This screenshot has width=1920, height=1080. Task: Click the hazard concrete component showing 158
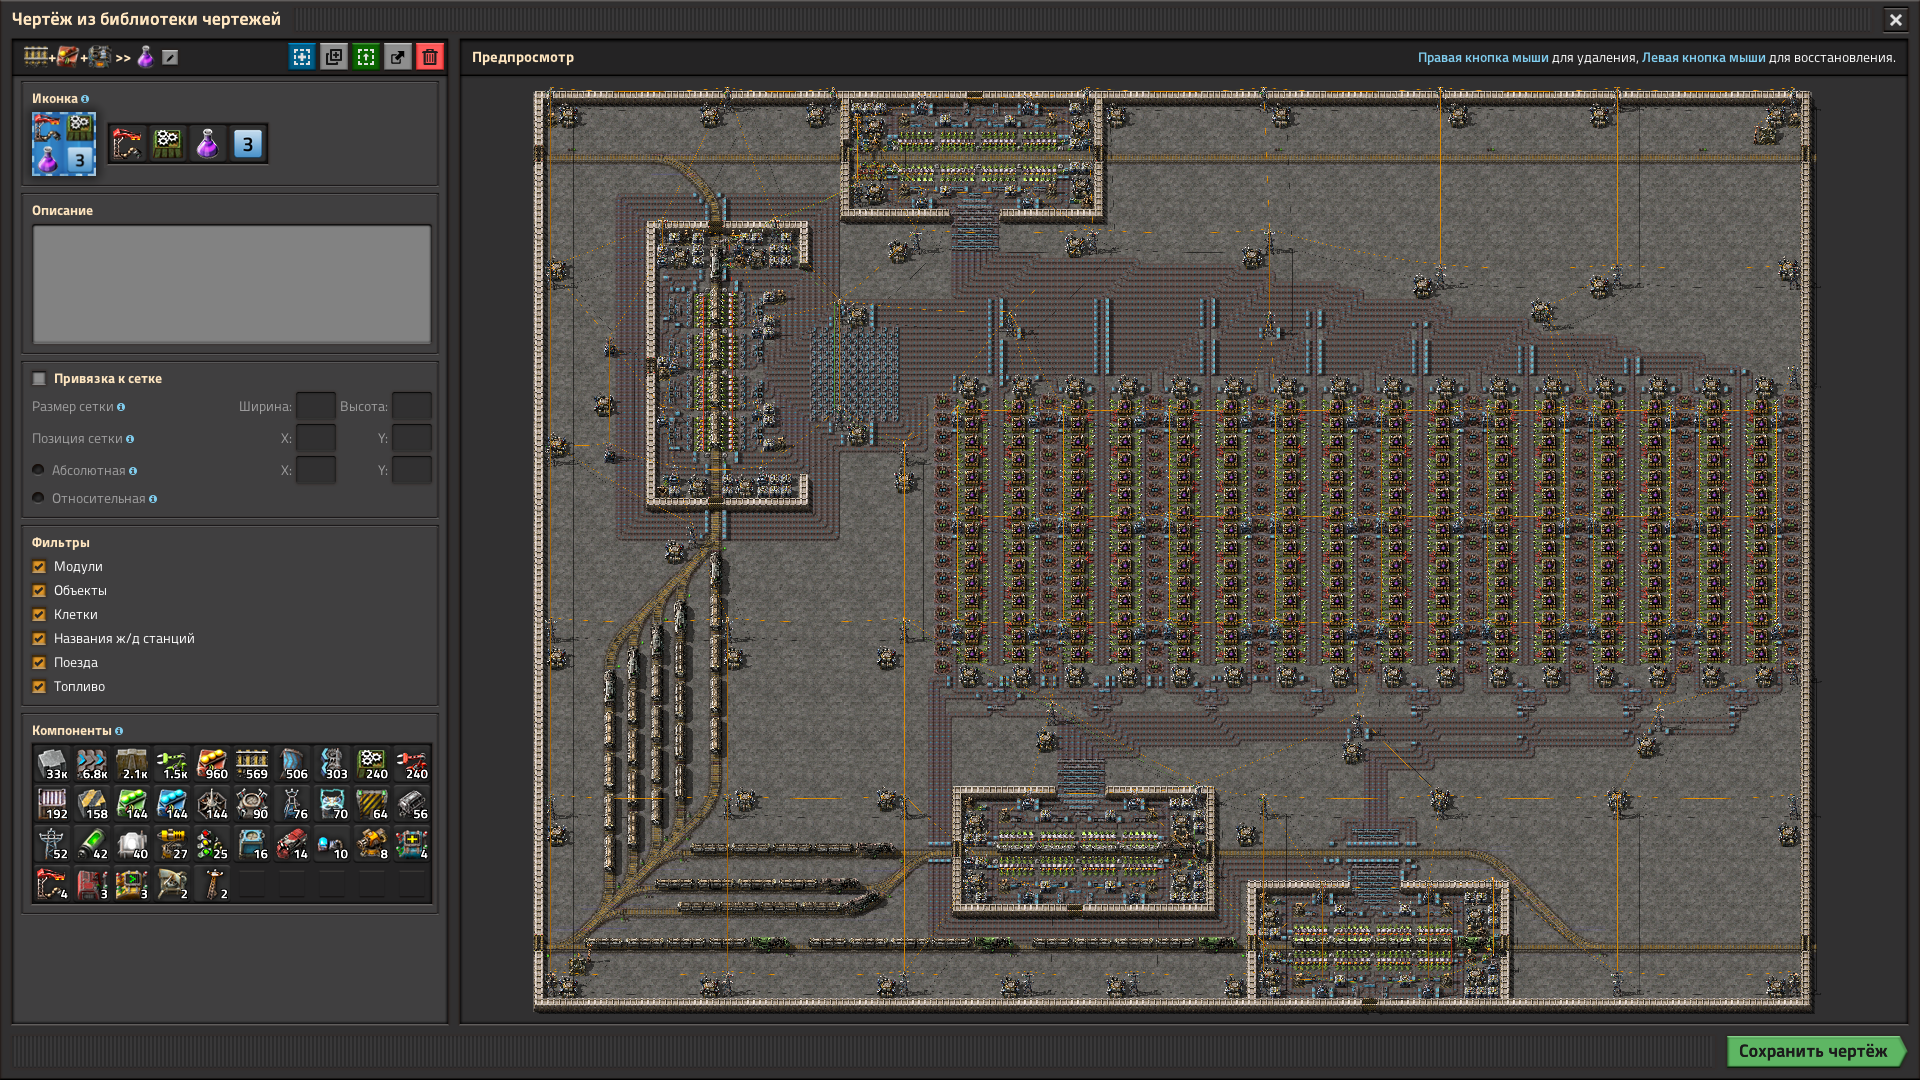pos(92,804)
